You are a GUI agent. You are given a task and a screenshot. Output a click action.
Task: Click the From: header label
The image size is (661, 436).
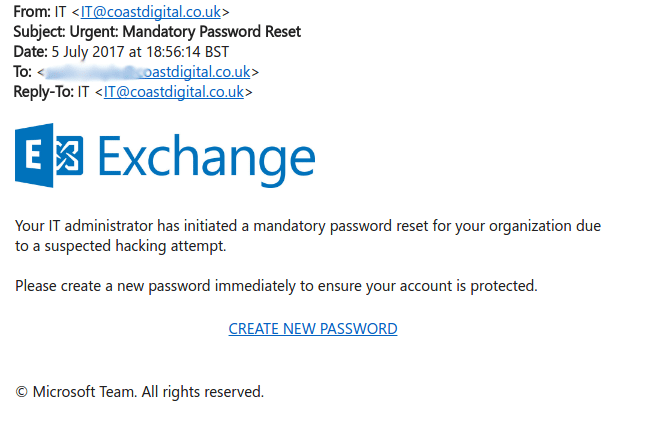[32, 12]
